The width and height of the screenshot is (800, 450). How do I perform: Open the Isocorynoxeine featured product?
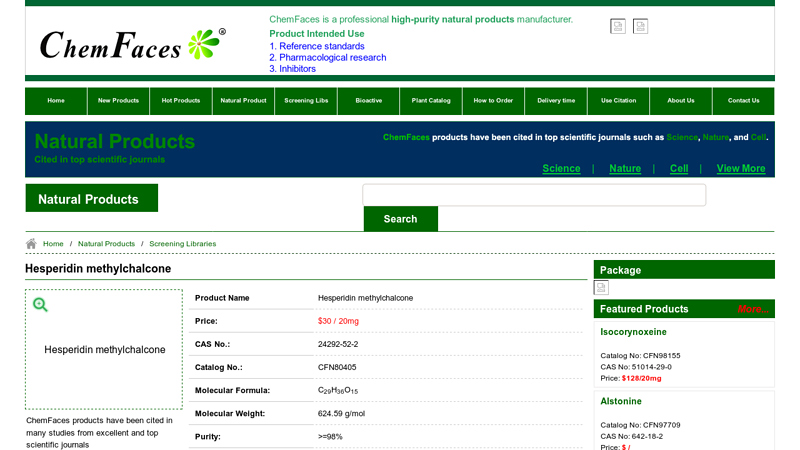(633, 332)
